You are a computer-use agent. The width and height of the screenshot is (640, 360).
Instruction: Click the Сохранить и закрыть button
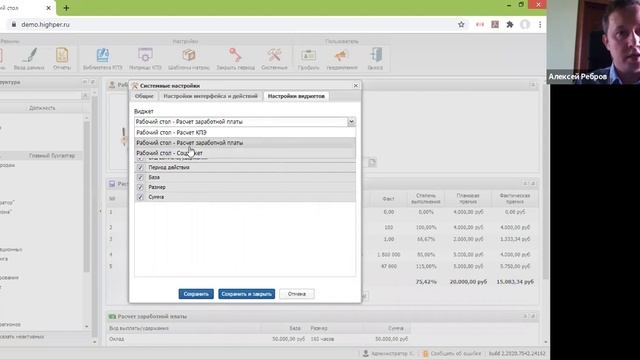click(x=247, y=294)
